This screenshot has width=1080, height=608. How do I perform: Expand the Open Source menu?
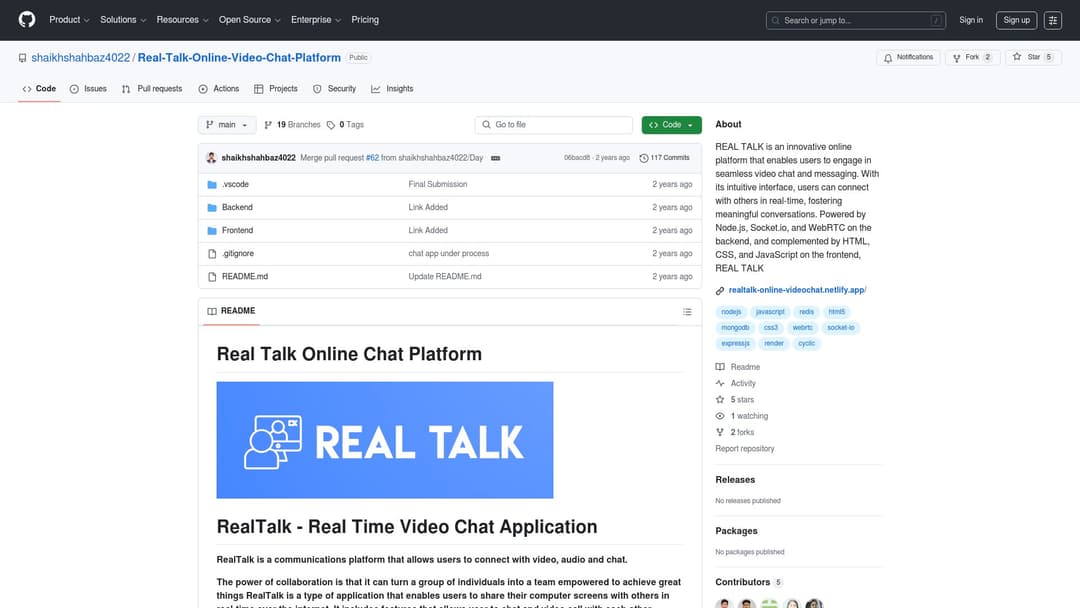[249, 20]
